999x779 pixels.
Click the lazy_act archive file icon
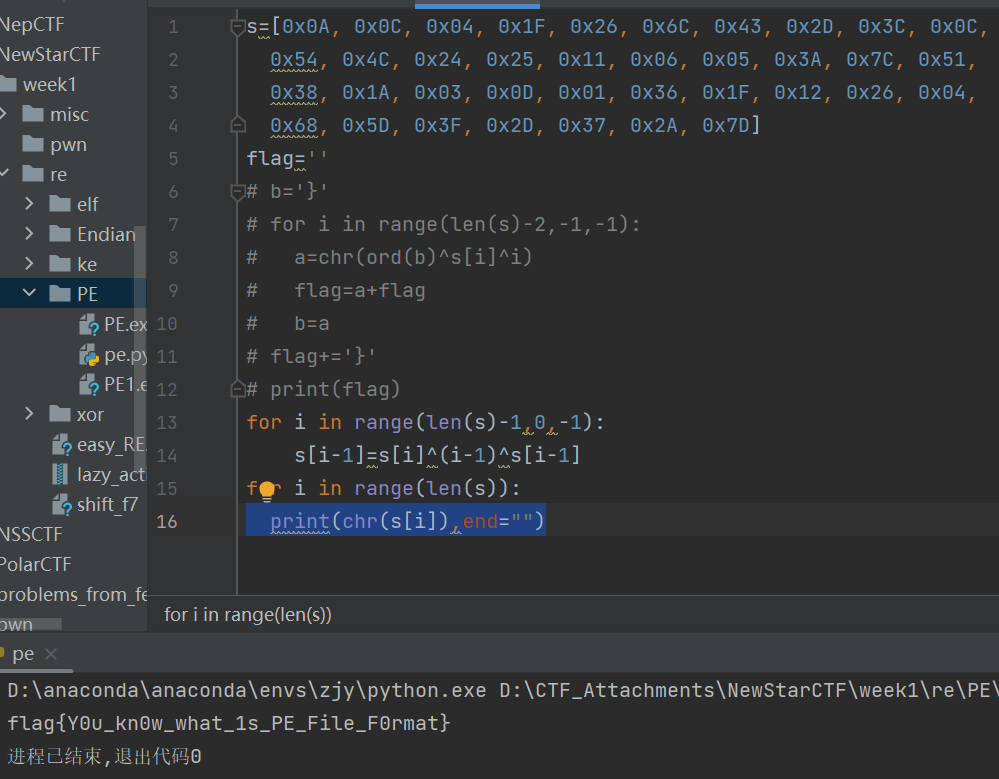point(62,474)
